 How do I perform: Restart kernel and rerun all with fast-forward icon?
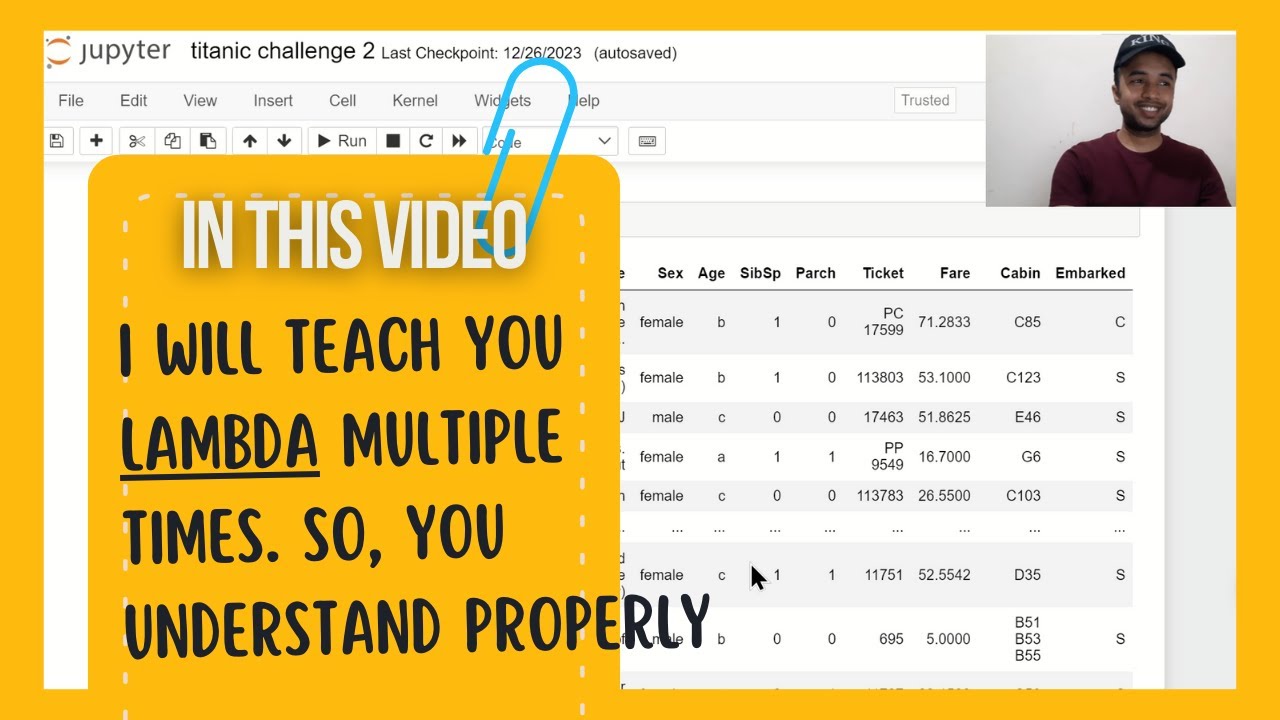click(459, 141)
